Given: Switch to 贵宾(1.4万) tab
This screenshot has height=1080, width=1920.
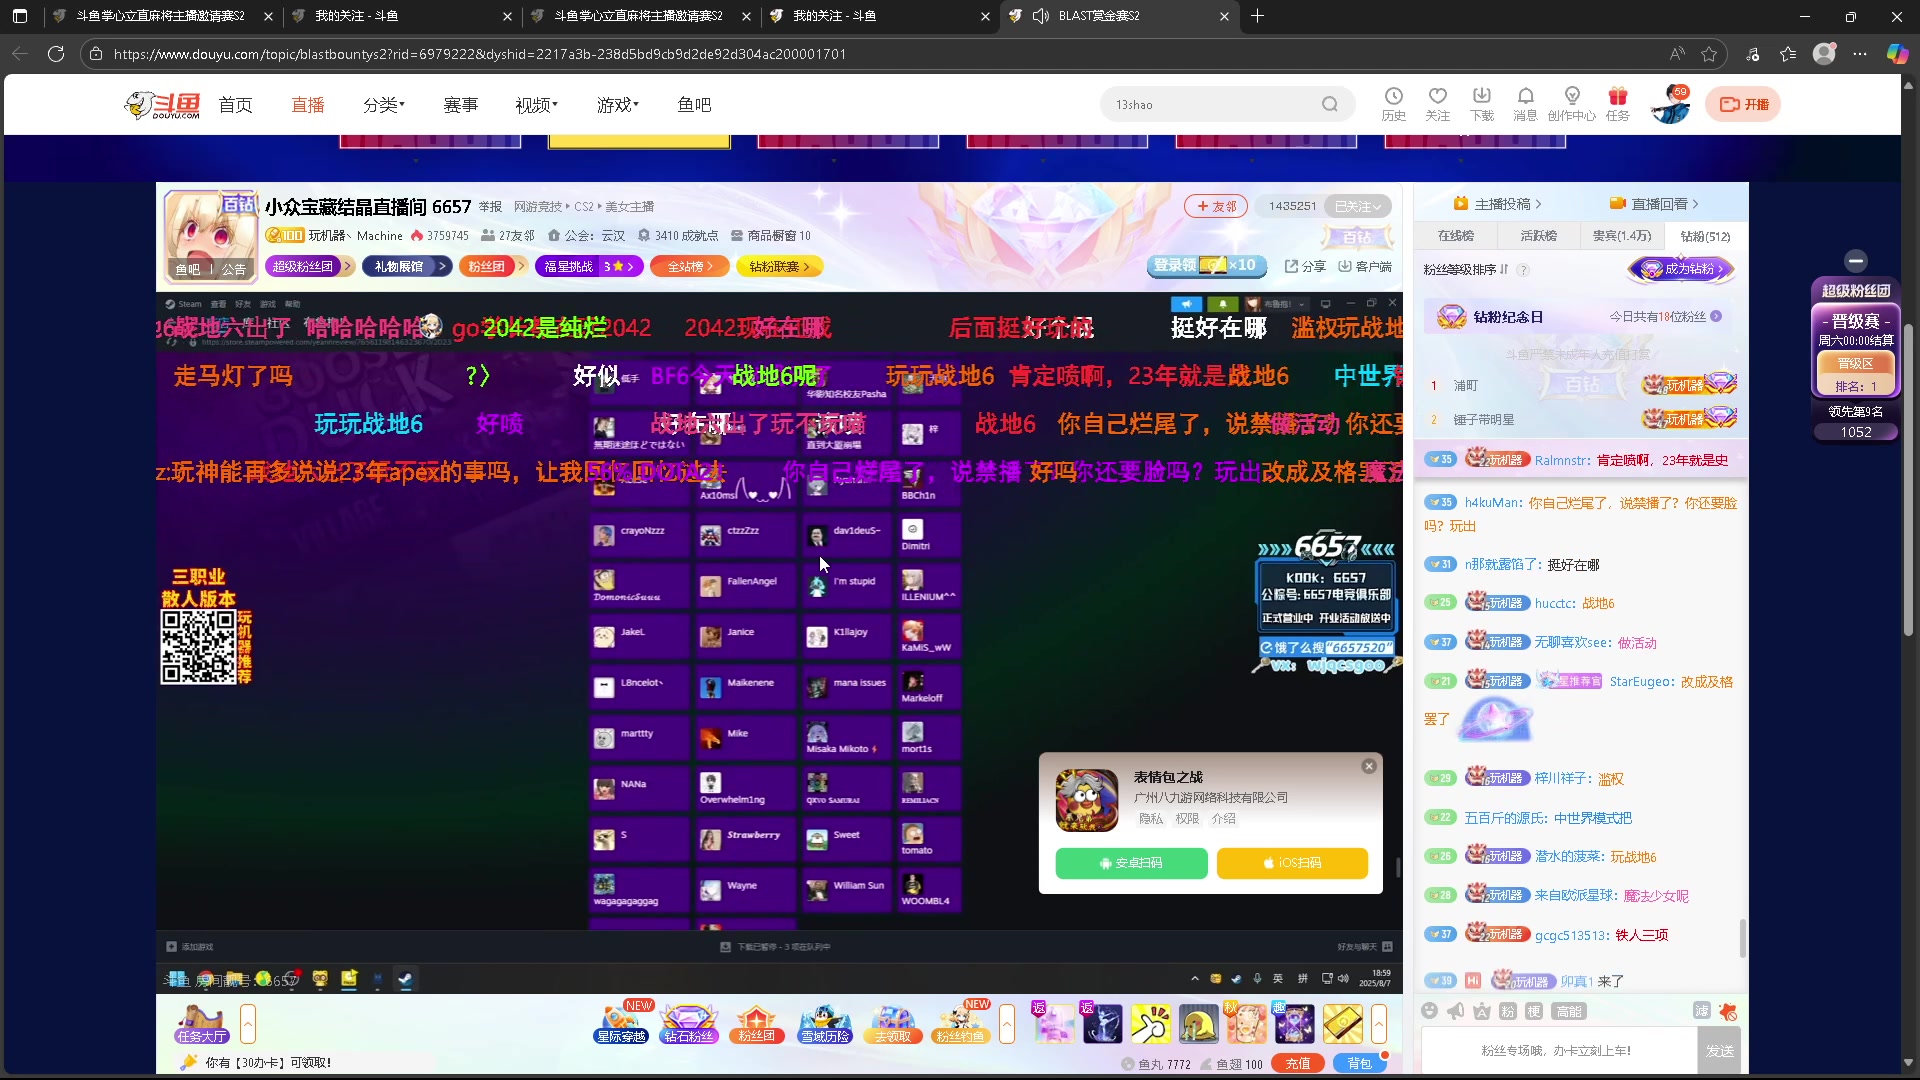Looking at the screenshot, I should [1622, 236].
